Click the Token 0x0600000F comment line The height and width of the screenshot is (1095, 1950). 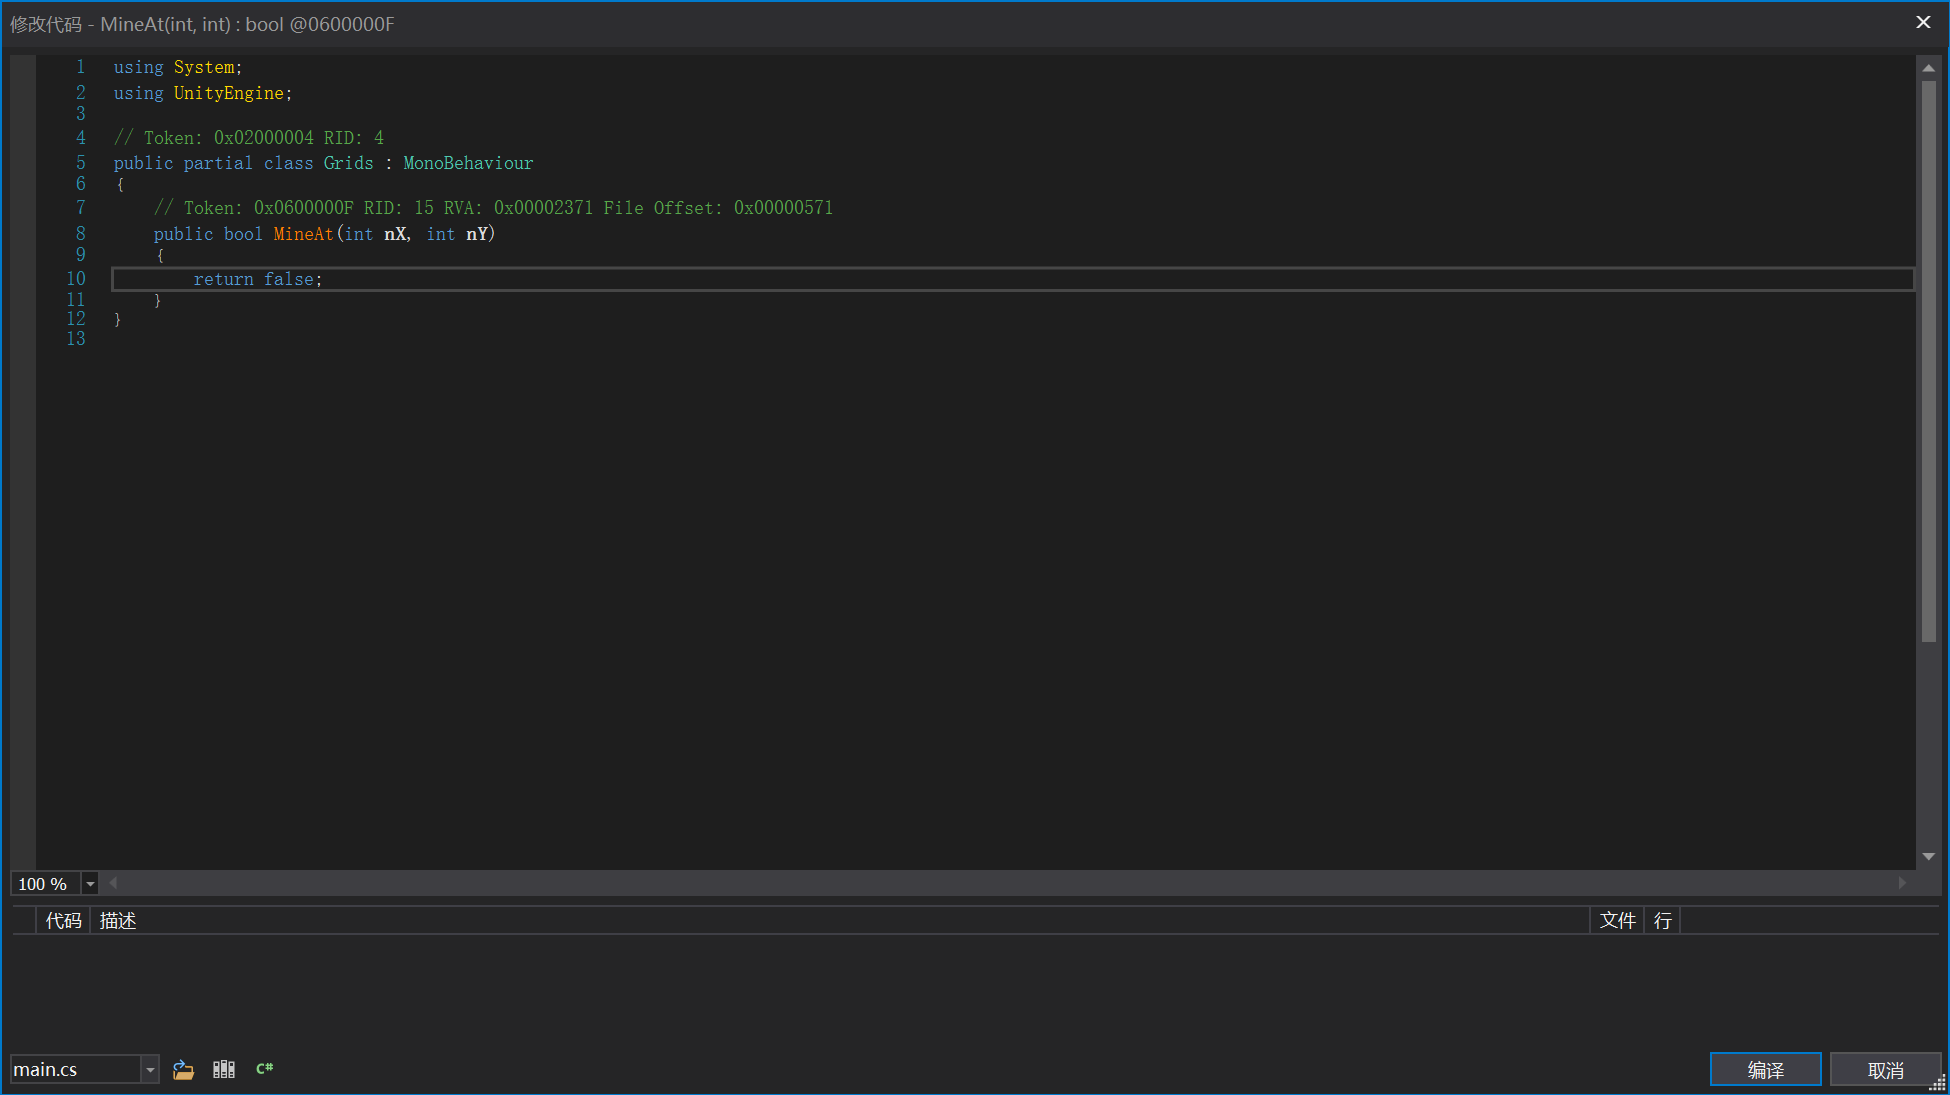pyautogui.click(x=493, y=208)
